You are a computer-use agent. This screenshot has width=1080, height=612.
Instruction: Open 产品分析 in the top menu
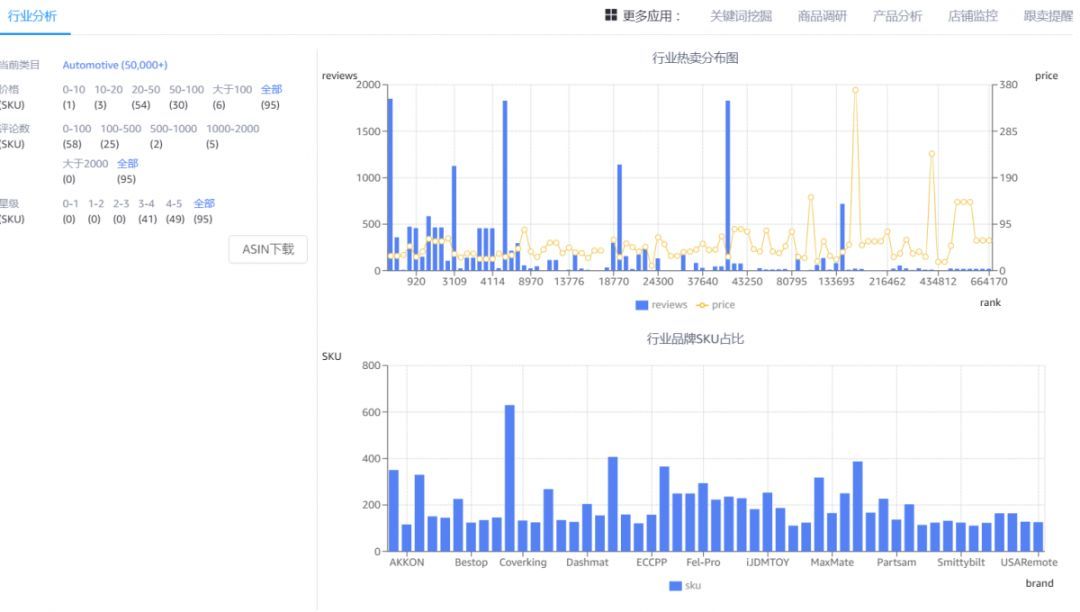(x=897, y=16)
